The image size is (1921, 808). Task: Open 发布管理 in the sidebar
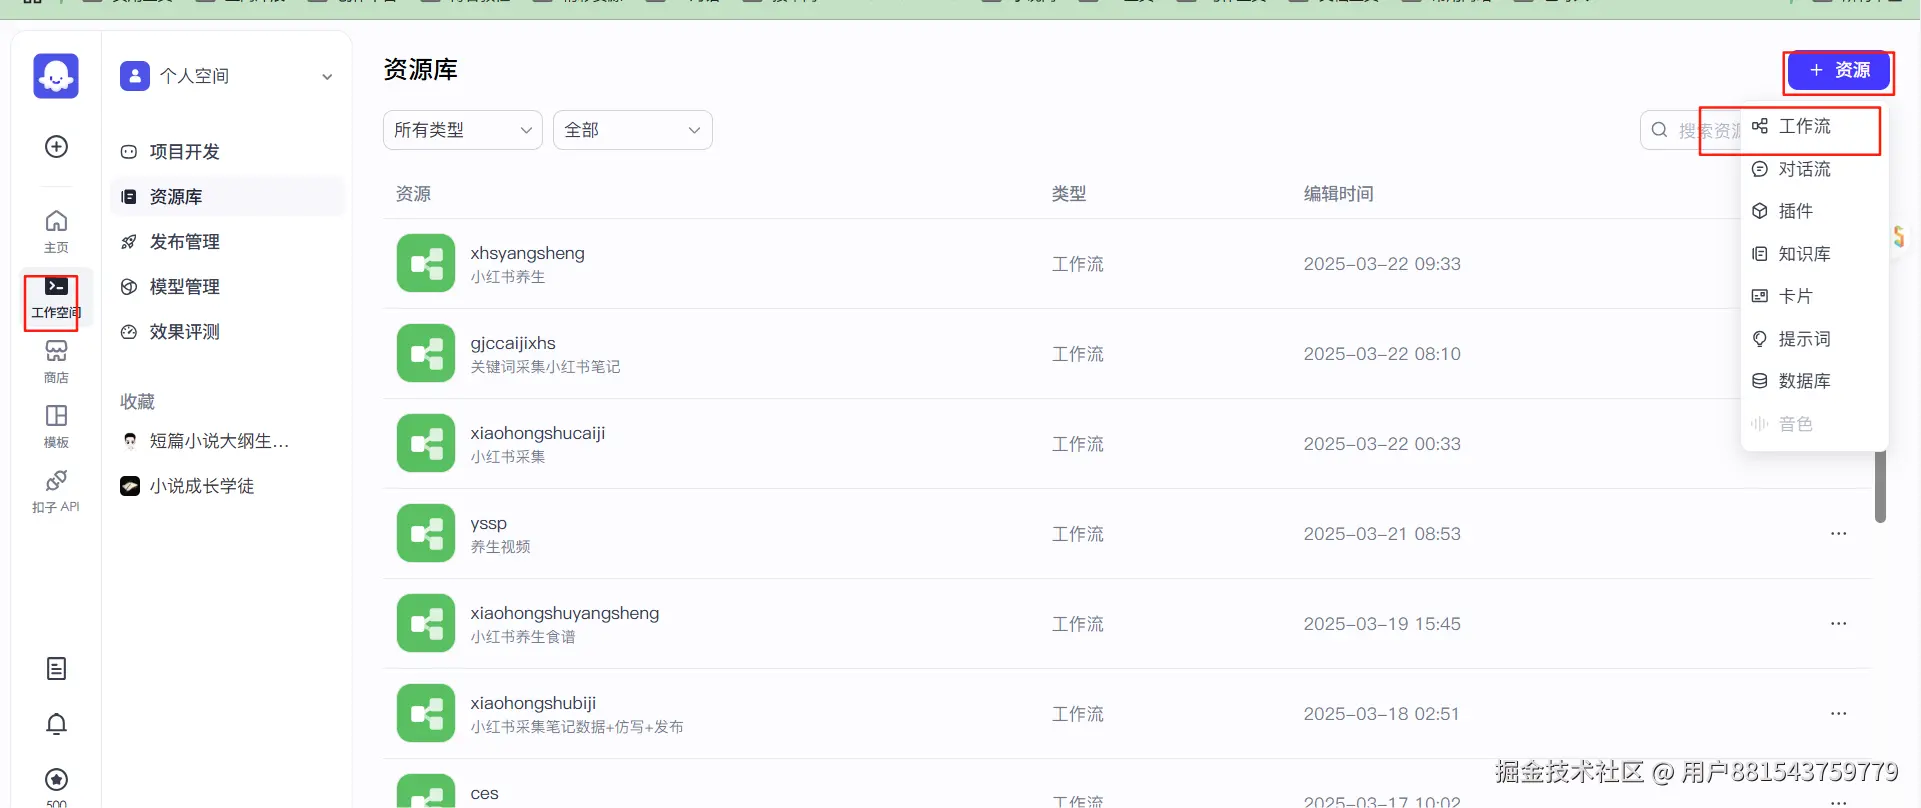[228, 242]
